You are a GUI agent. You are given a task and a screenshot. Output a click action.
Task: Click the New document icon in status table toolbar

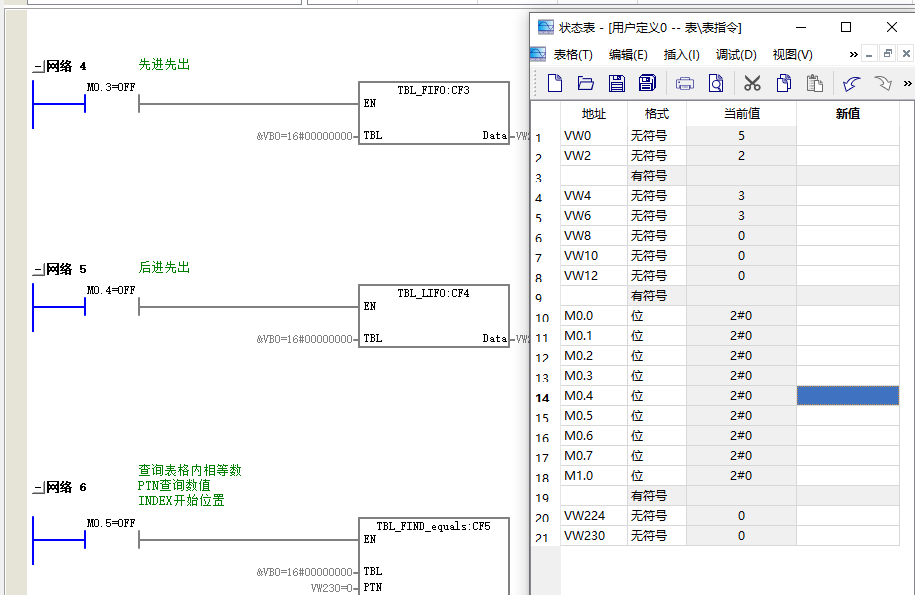click(x=555, y=83)
